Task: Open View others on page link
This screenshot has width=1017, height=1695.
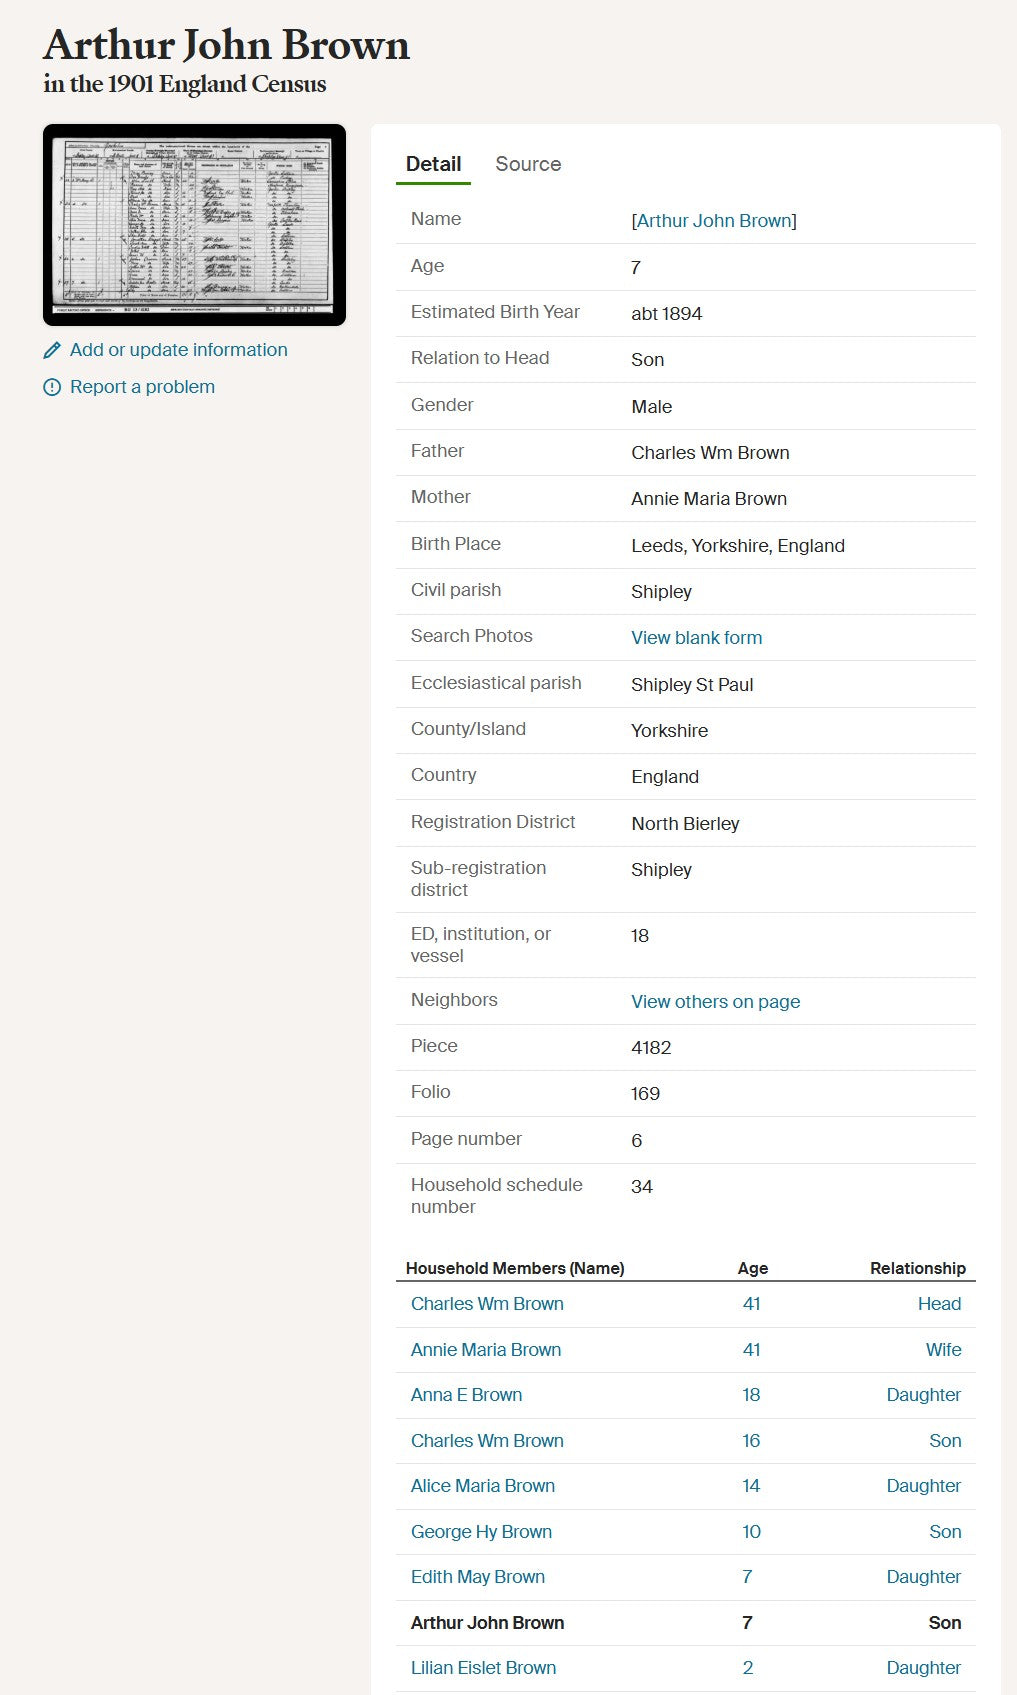Action: pyautogui.click(x=715, y=1002)
